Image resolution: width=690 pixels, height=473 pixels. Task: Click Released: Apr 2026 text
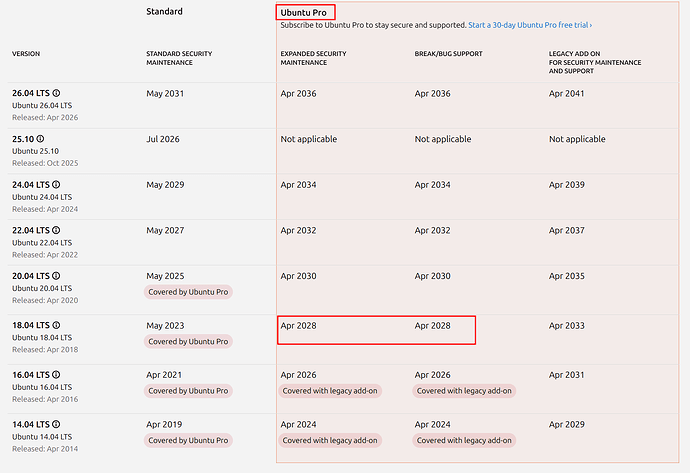[x=45, y=117]
